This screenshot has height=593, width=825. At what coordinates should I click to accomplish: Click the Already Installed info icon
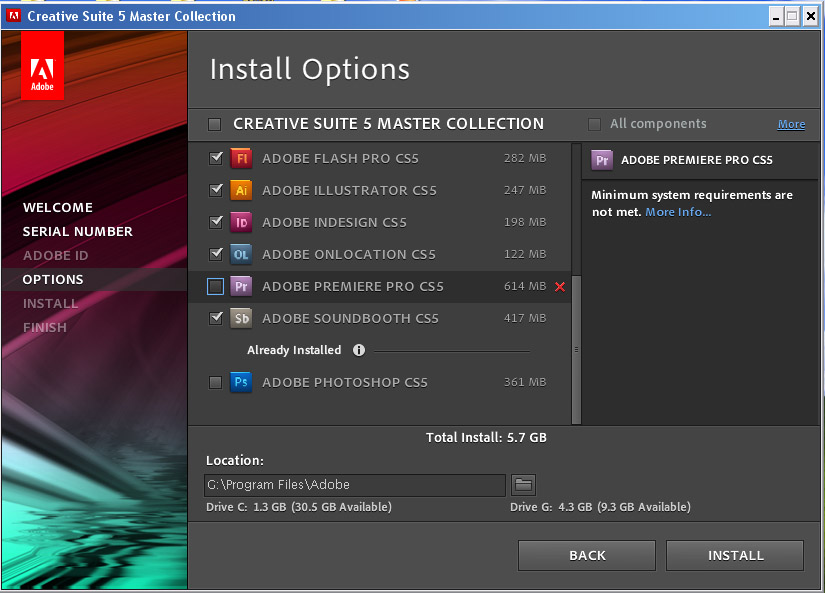point(359,350)
